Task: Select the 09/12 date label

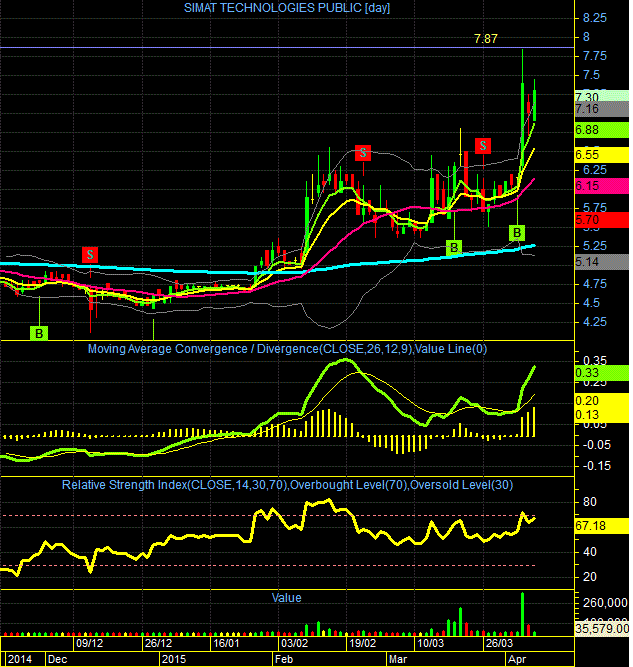Action: (x=89, y=643)
